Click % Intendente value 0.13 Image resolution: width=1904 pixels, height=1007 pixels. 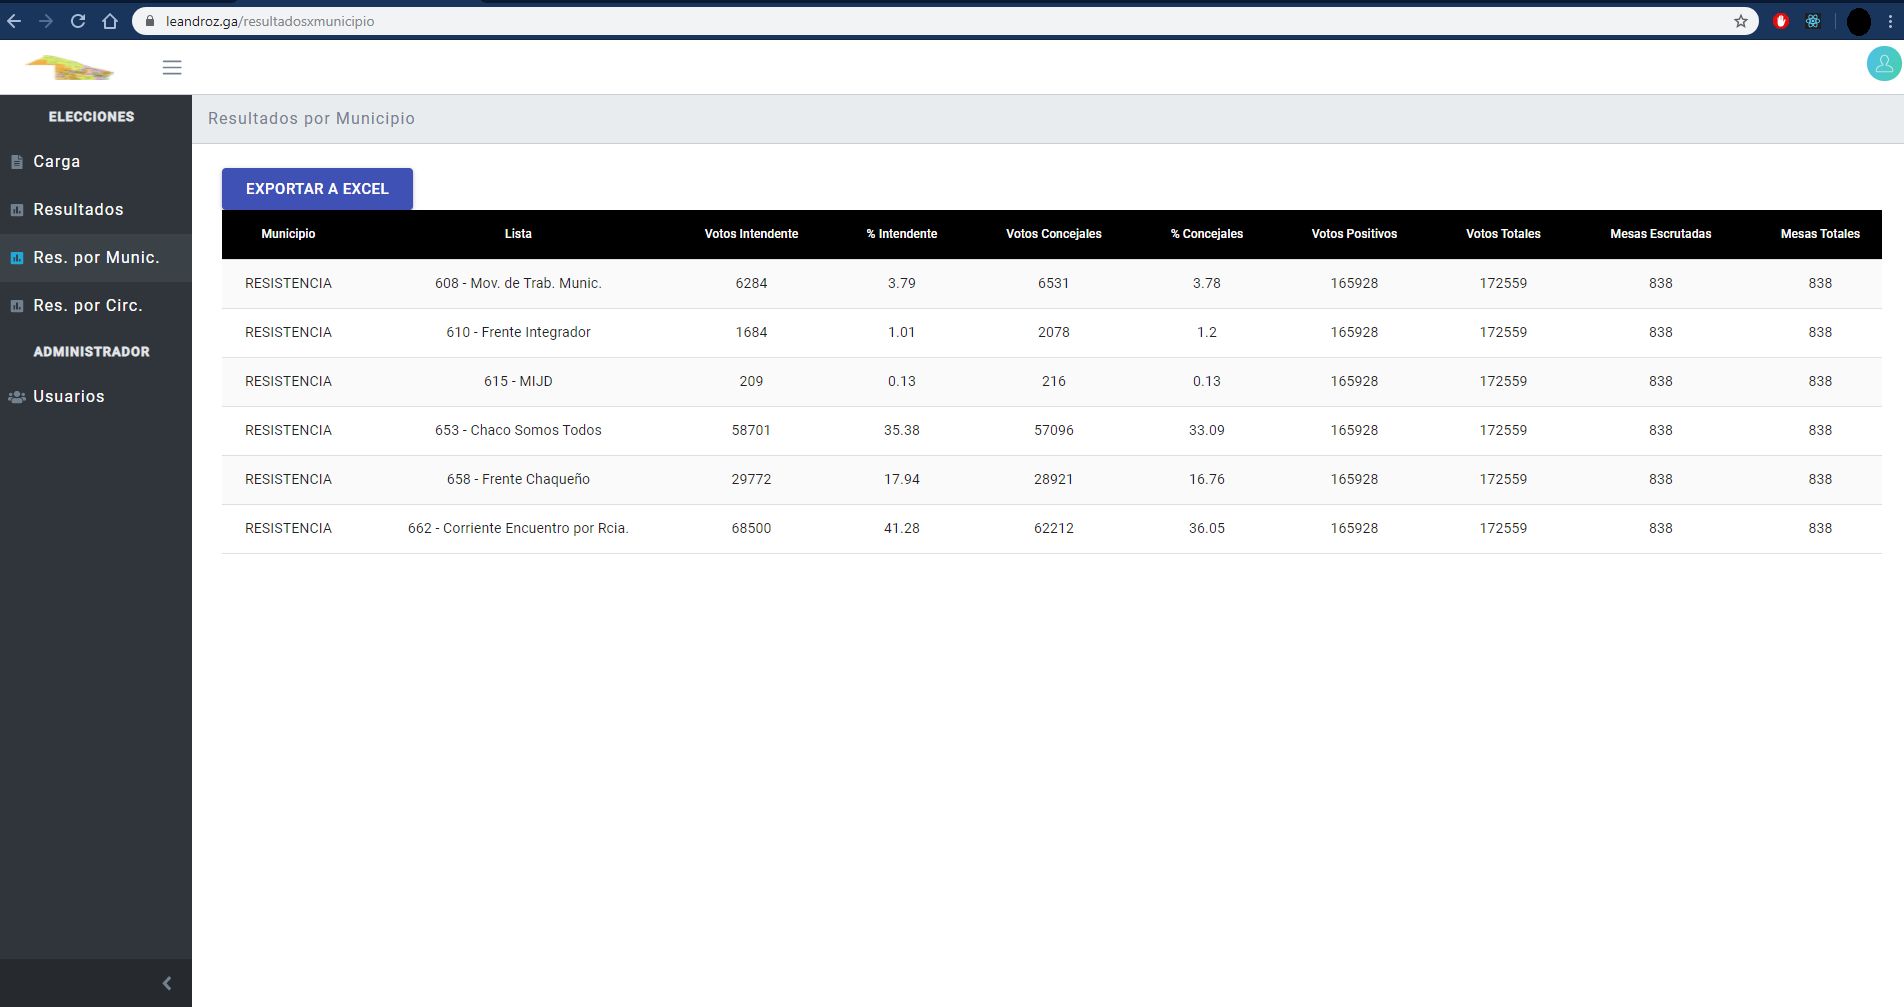(x=902, y=381)
